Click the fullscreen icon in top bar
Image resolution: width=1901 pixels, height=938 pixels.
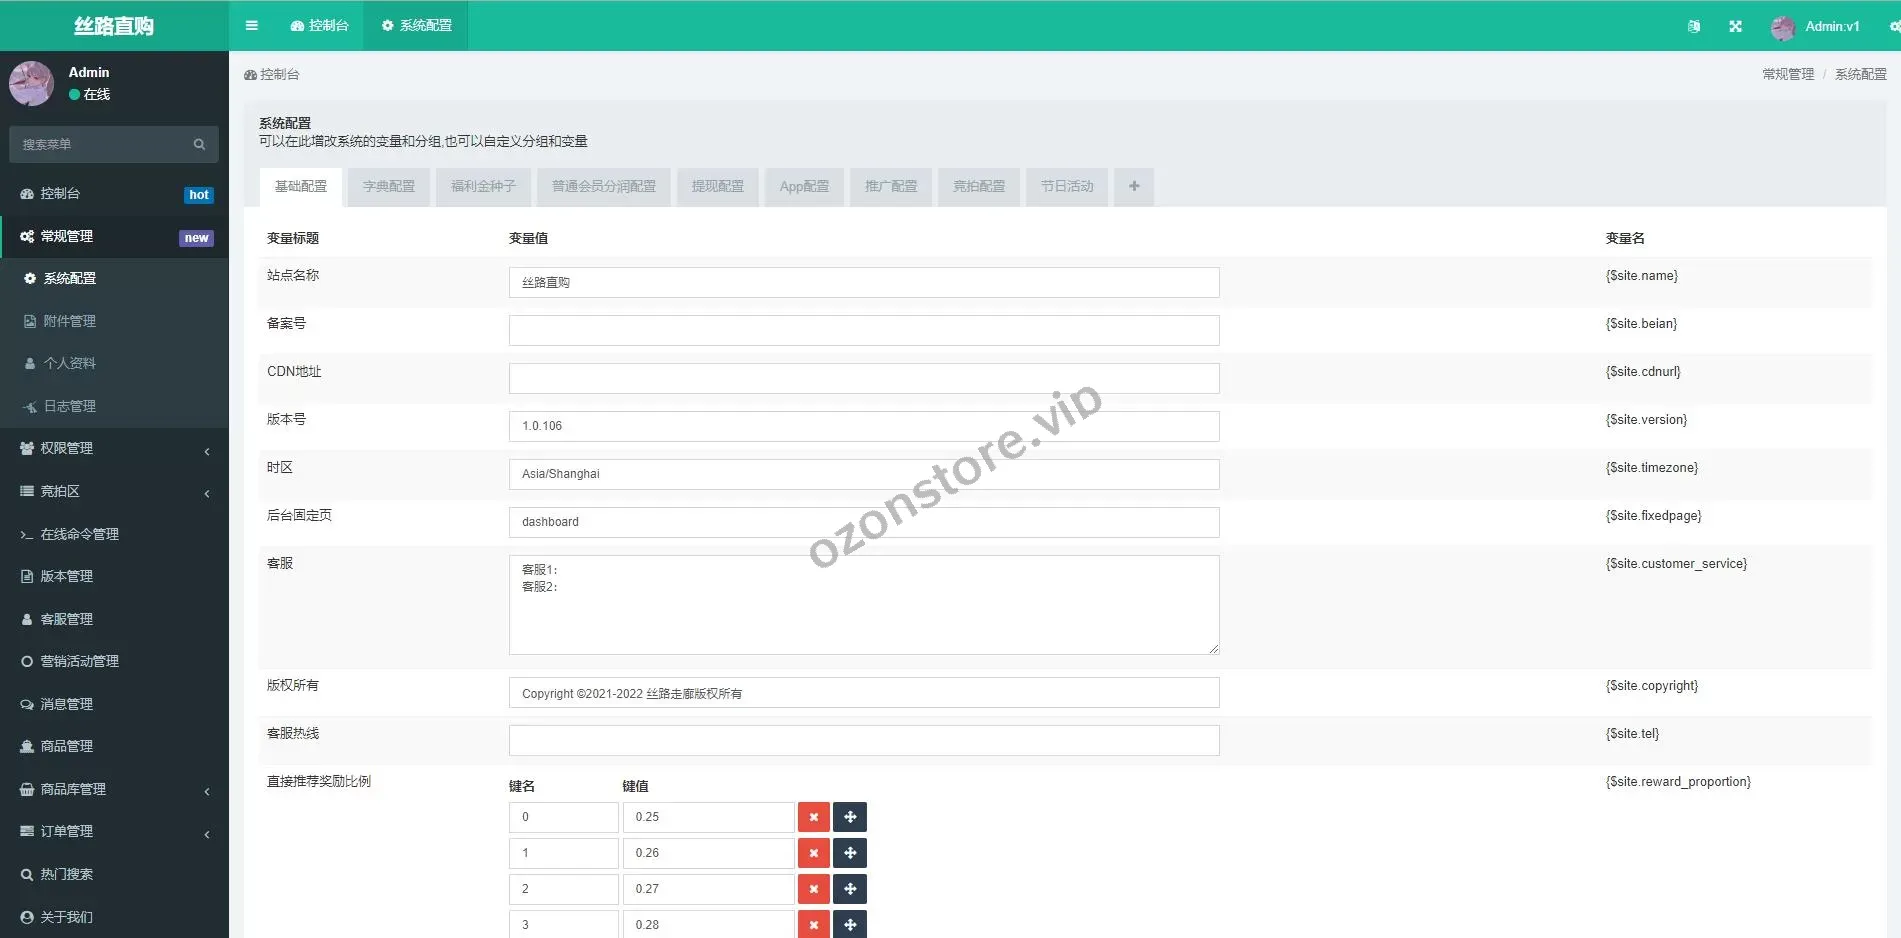pyautogui.click(x=1735, y=27)
